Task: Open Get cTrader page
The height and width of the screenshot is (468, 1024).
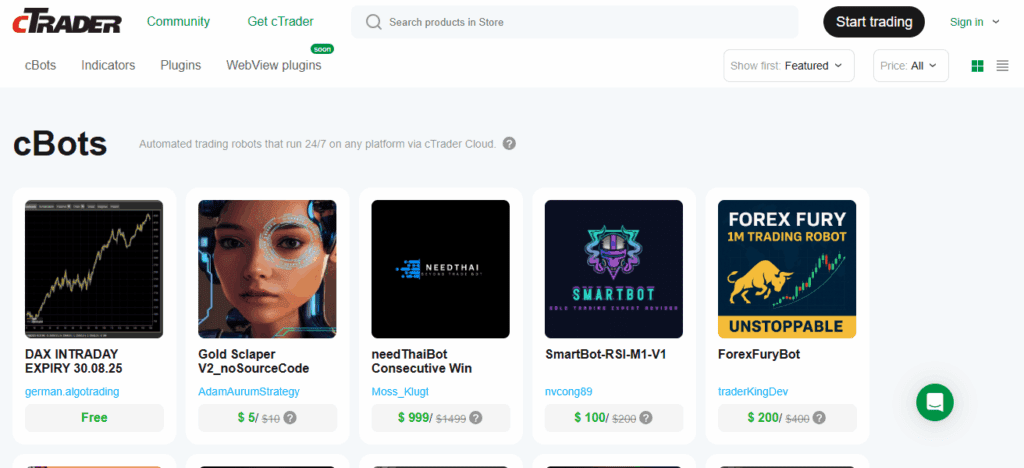Action: coord(281,22)
